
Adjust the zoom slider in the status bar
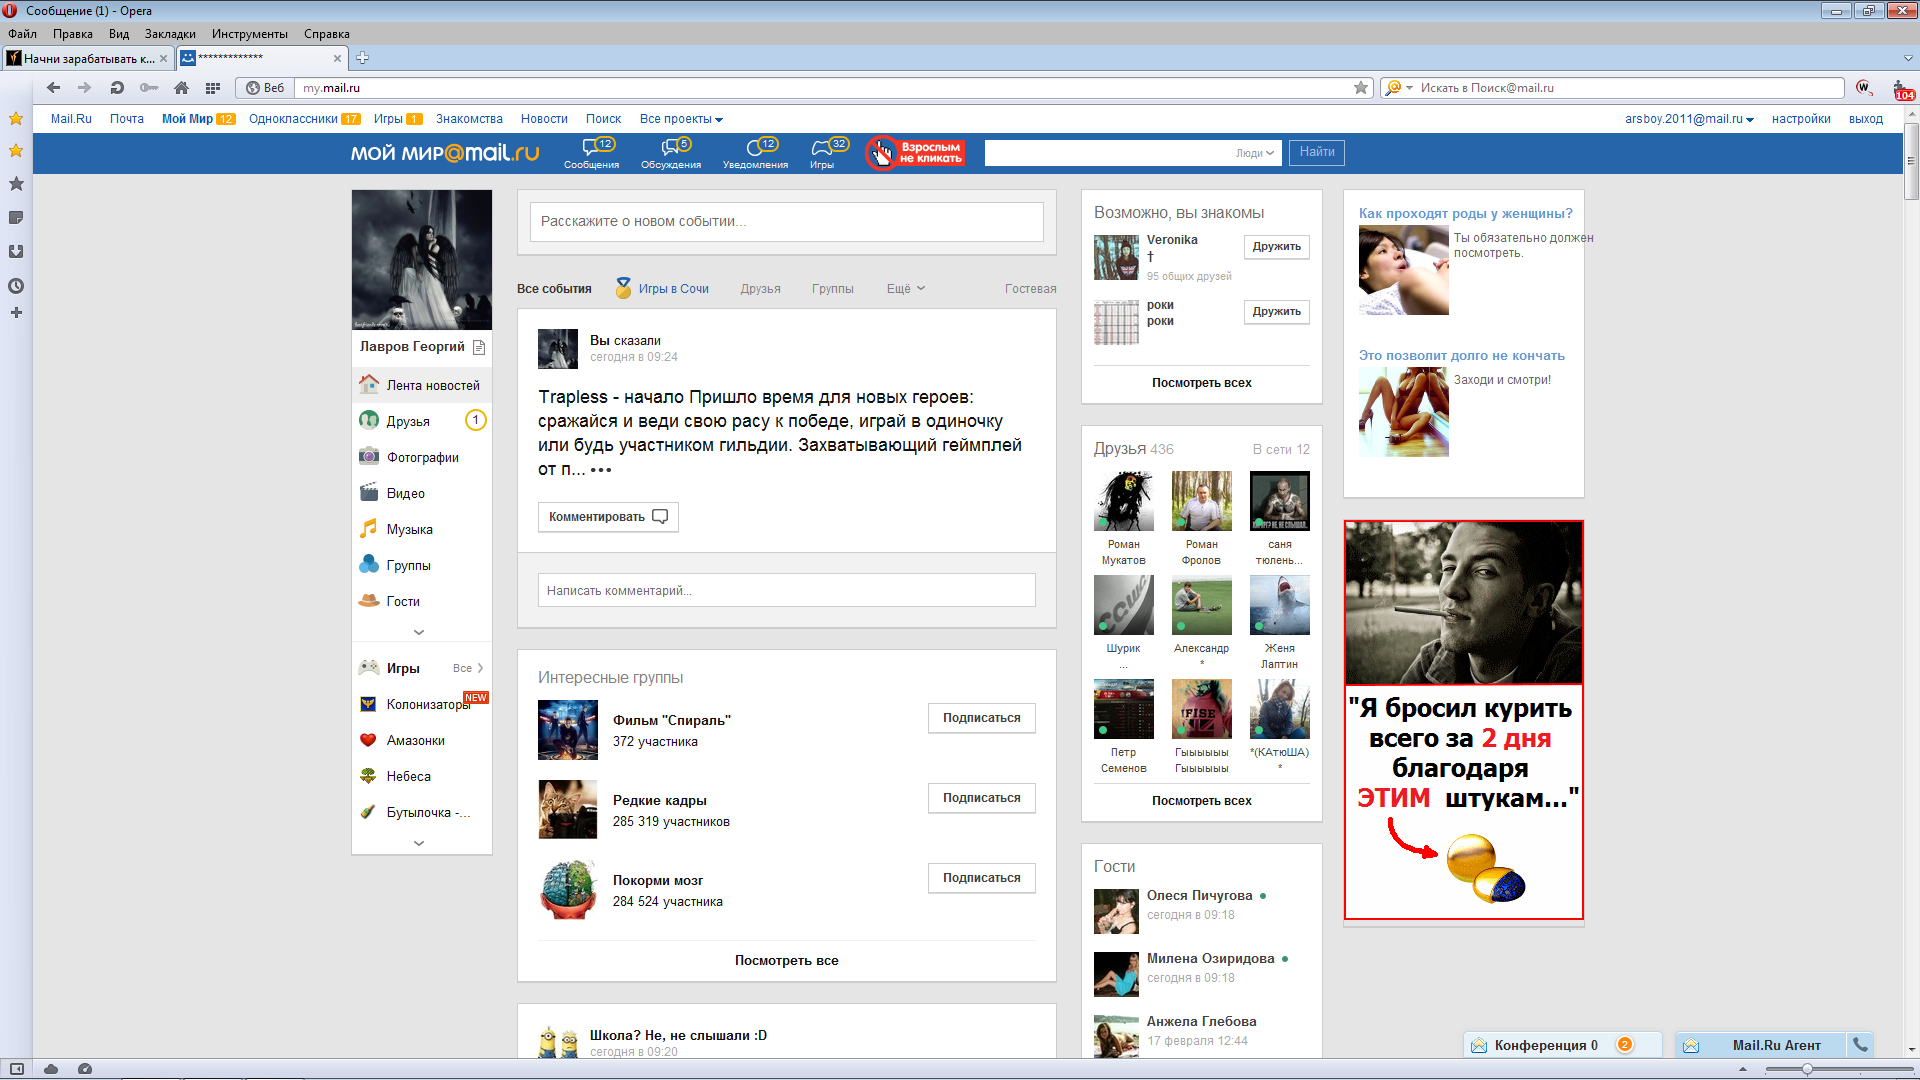point(1807,1069)
